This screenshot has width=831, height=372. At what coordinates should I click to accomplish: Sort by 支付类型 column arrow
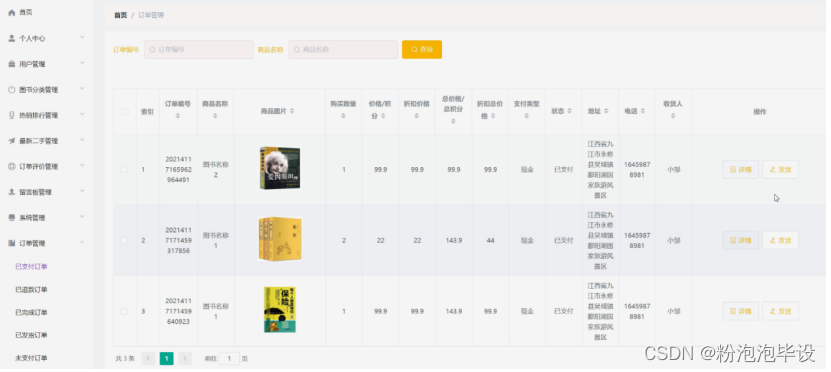526,116
